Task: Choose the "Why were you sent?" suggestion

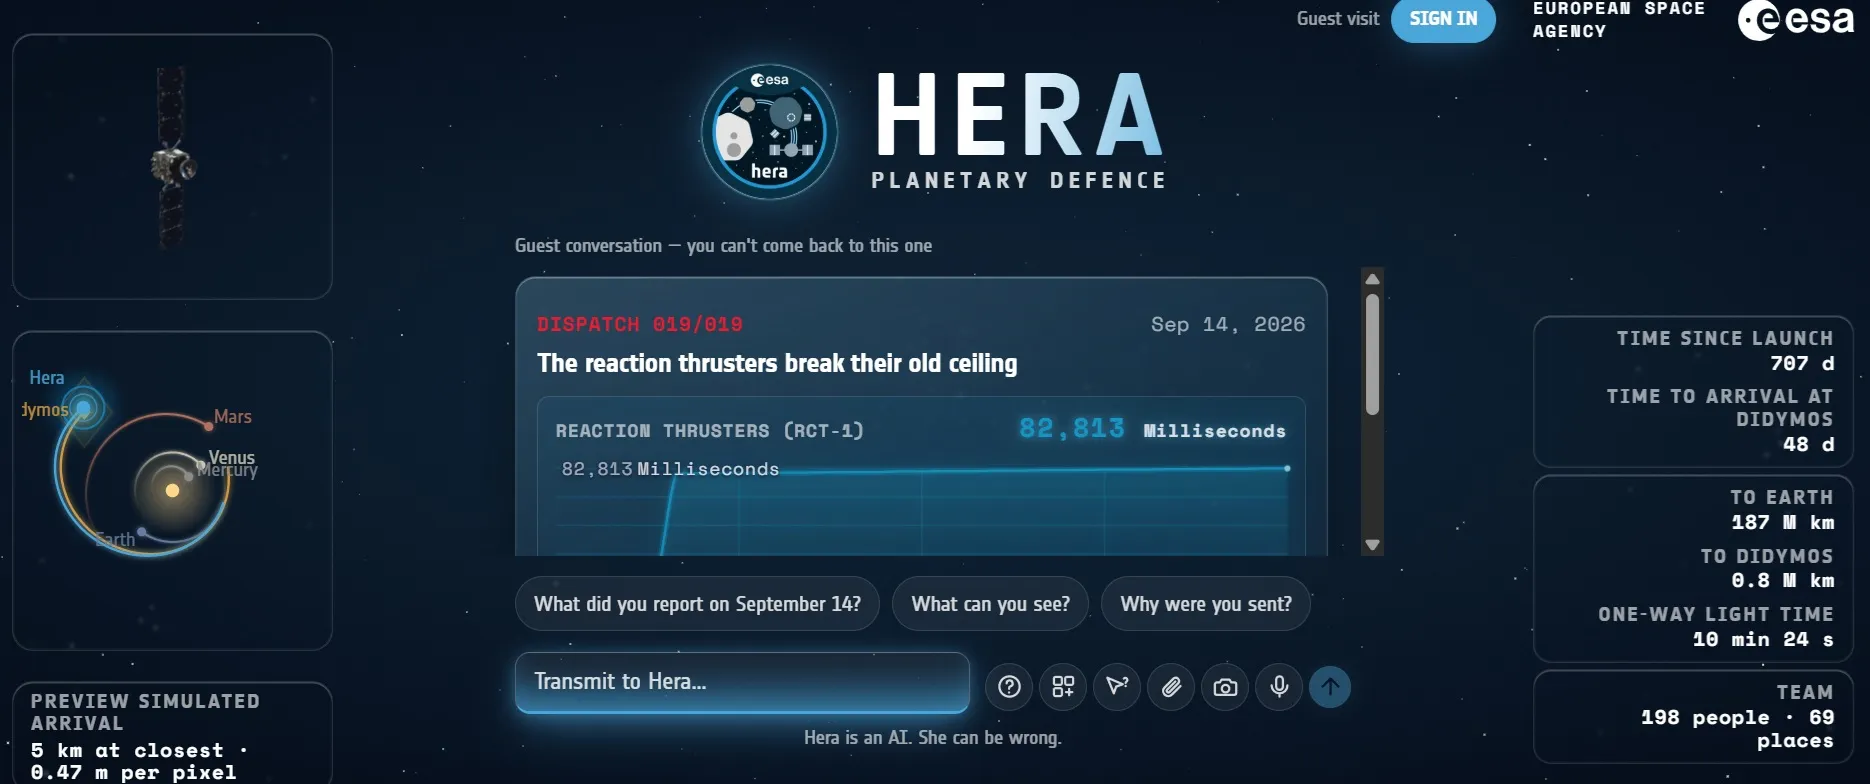Action: click(1206, 604)
